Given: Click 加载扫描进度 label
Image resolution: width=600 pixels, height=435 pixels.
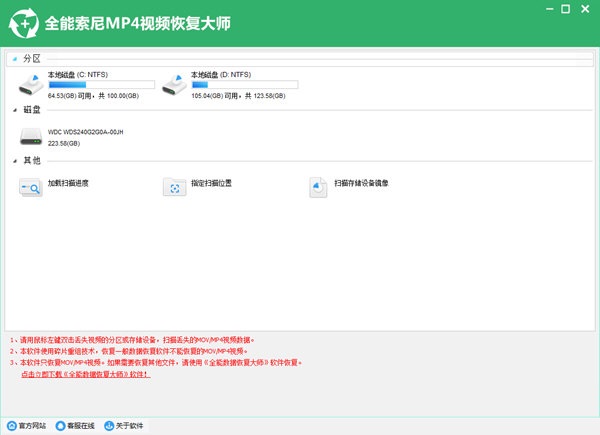Looking at the screenshot, I should click(x=68, y=183).
